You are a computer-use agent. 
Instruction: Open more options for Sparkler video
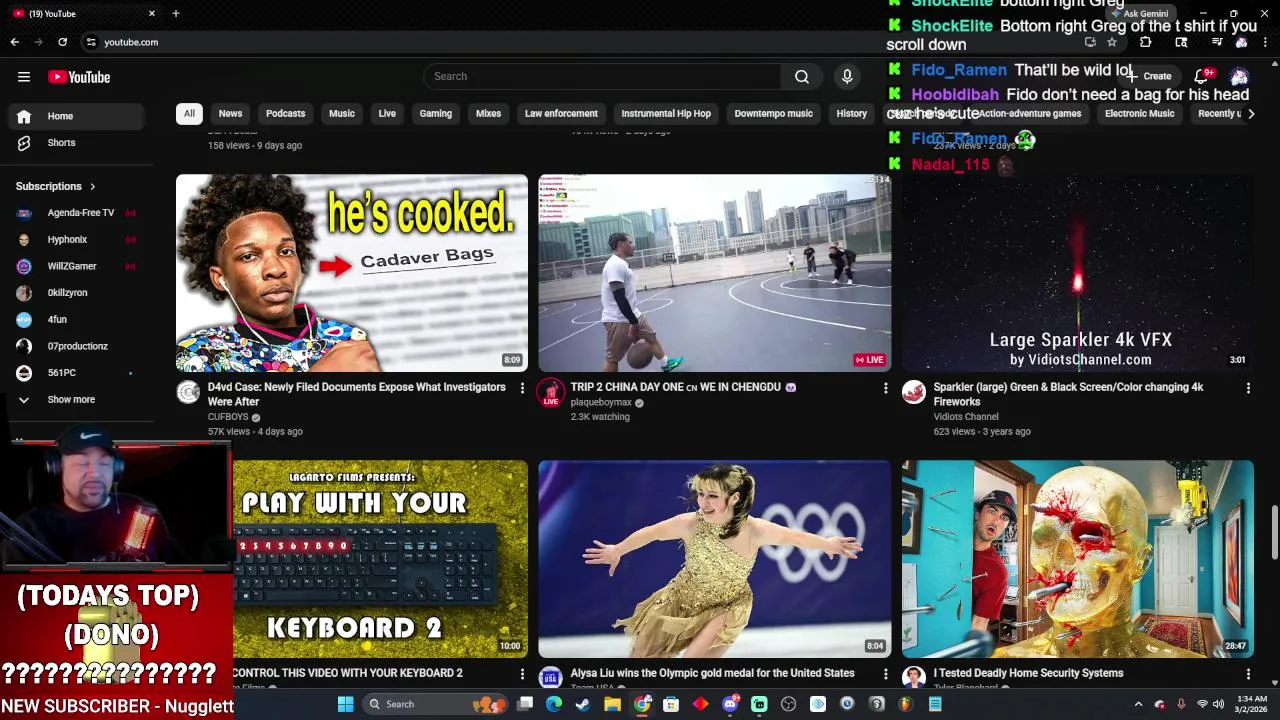pyautogui.click(x=1248, y=388)
